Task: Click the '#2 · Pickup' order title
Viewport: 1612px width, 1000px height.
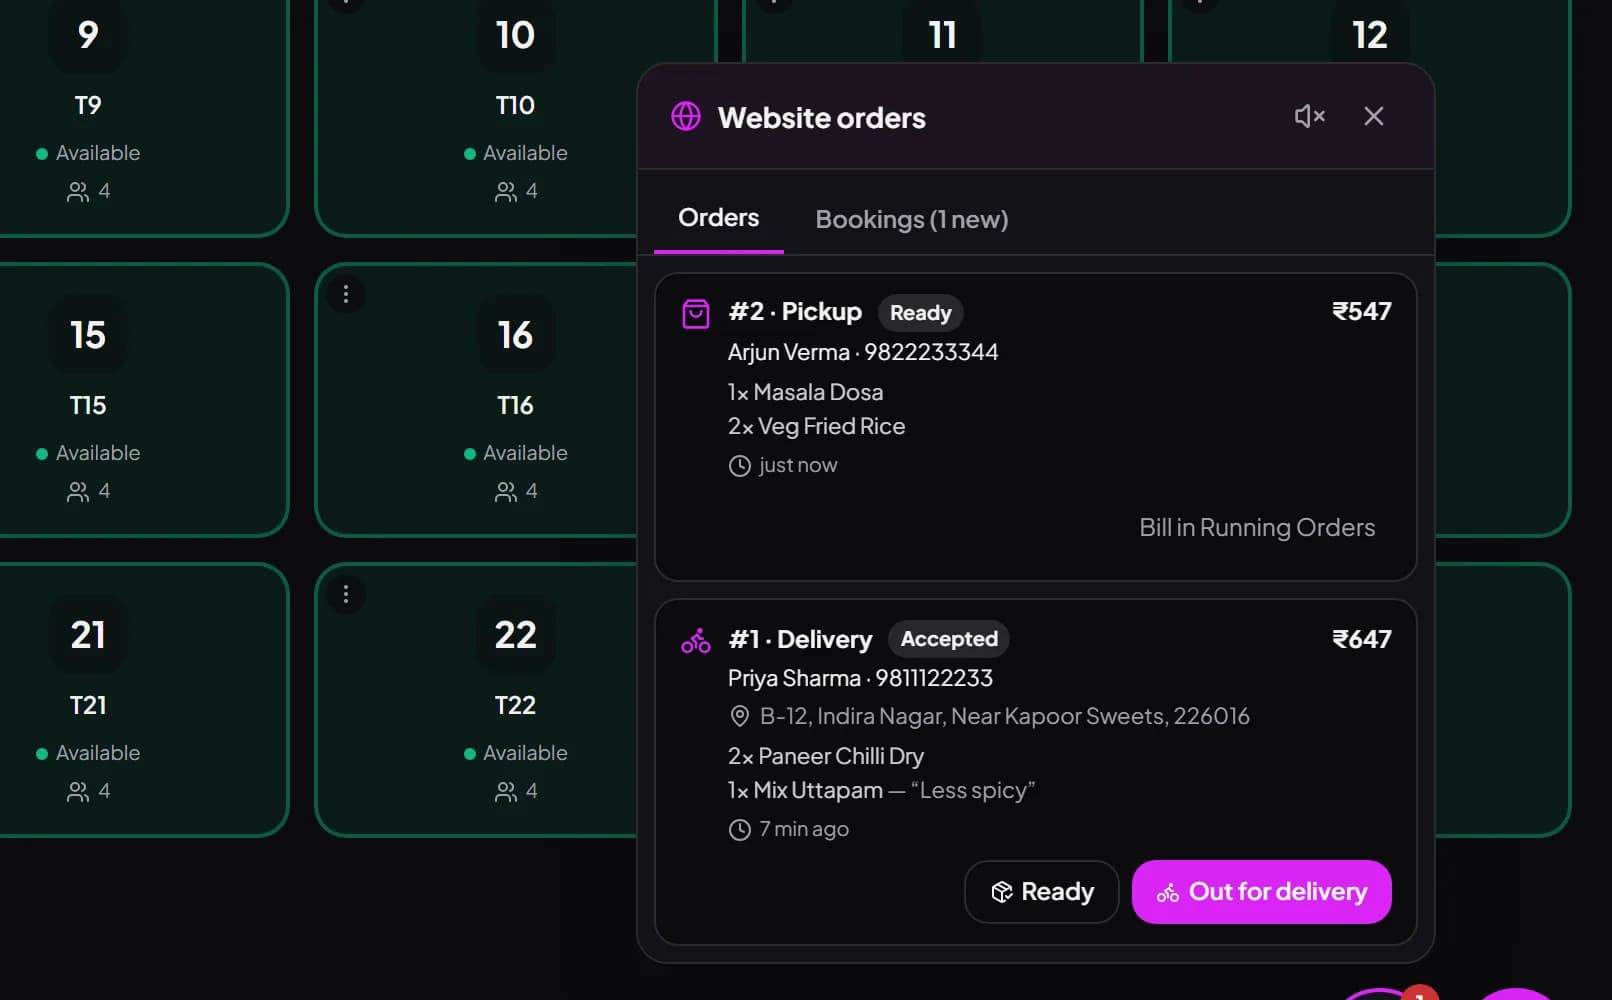Action: [x=795, y=312]
